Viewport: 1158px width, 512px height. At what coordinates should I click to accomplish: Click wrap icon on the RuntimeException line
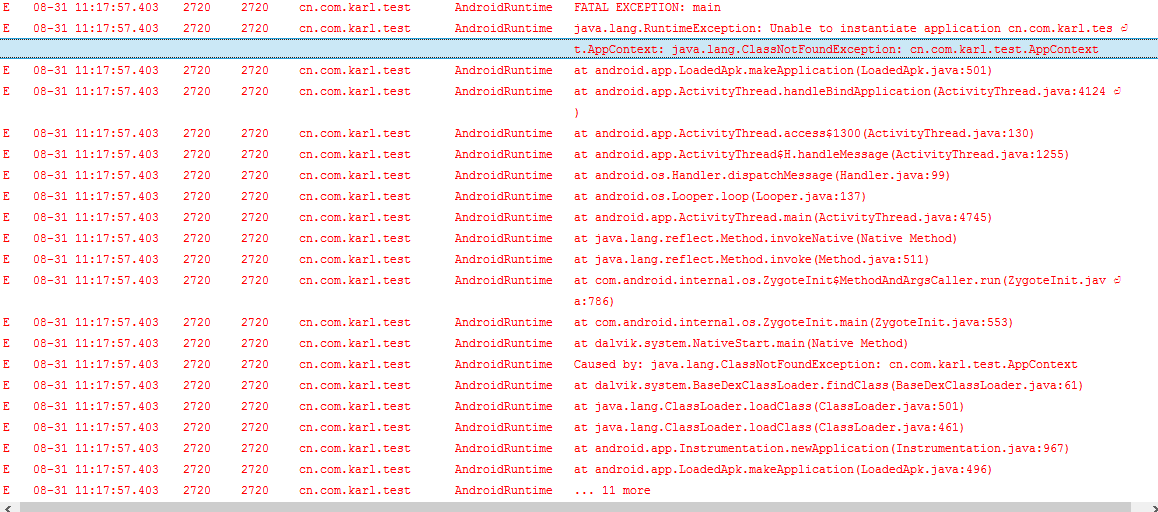tap(1125, 28)
